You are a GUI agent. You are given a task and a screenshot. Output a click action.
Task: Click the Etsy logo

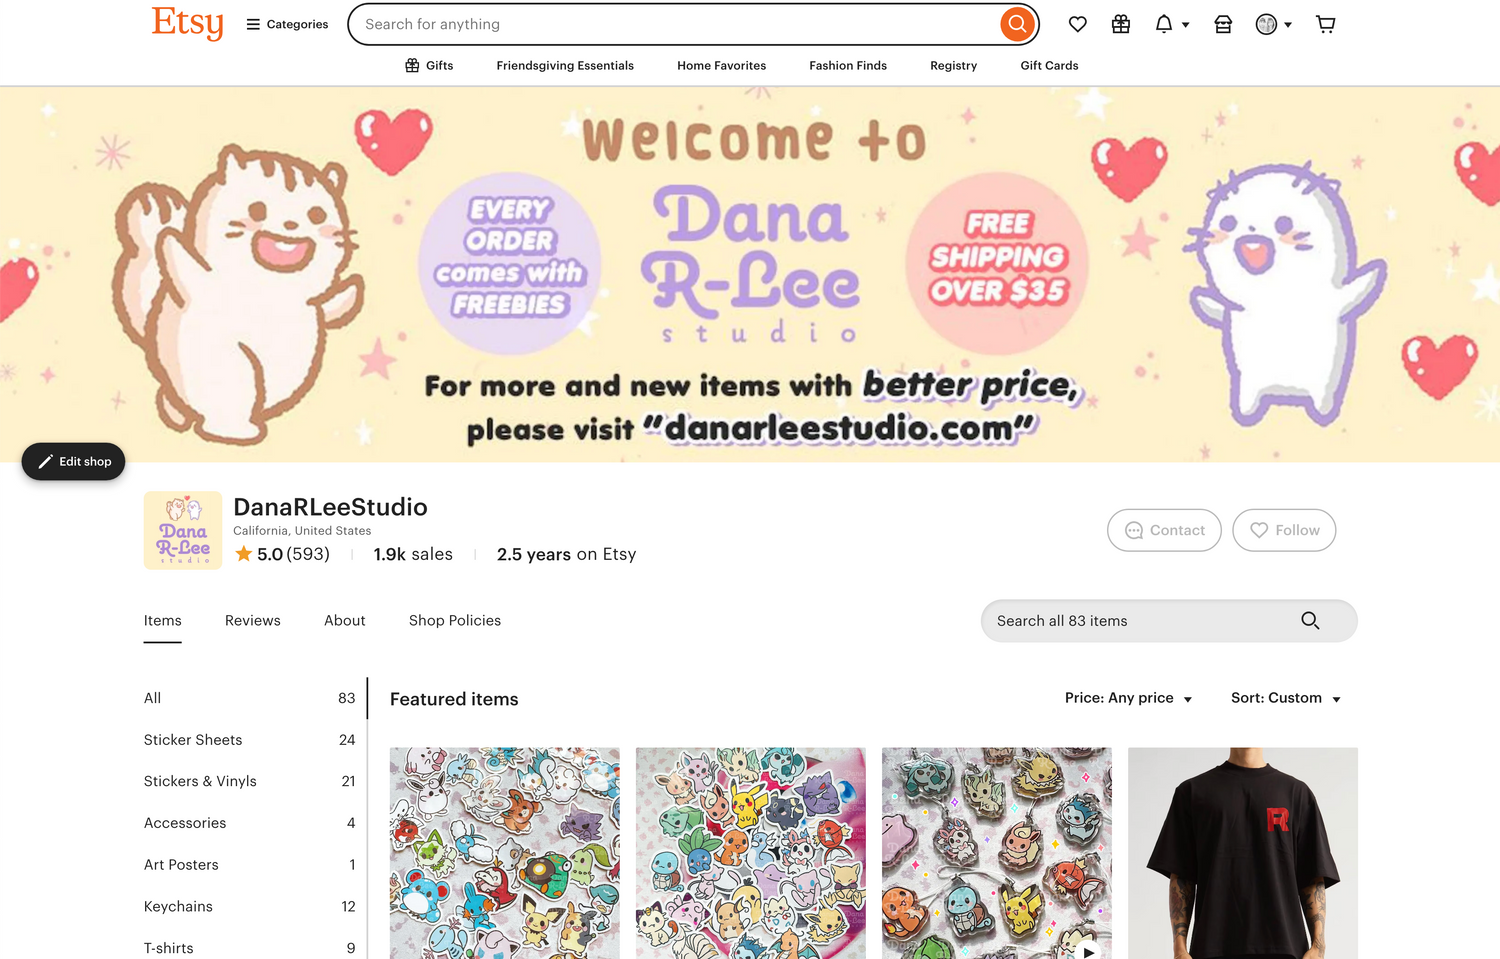point(187,23)
